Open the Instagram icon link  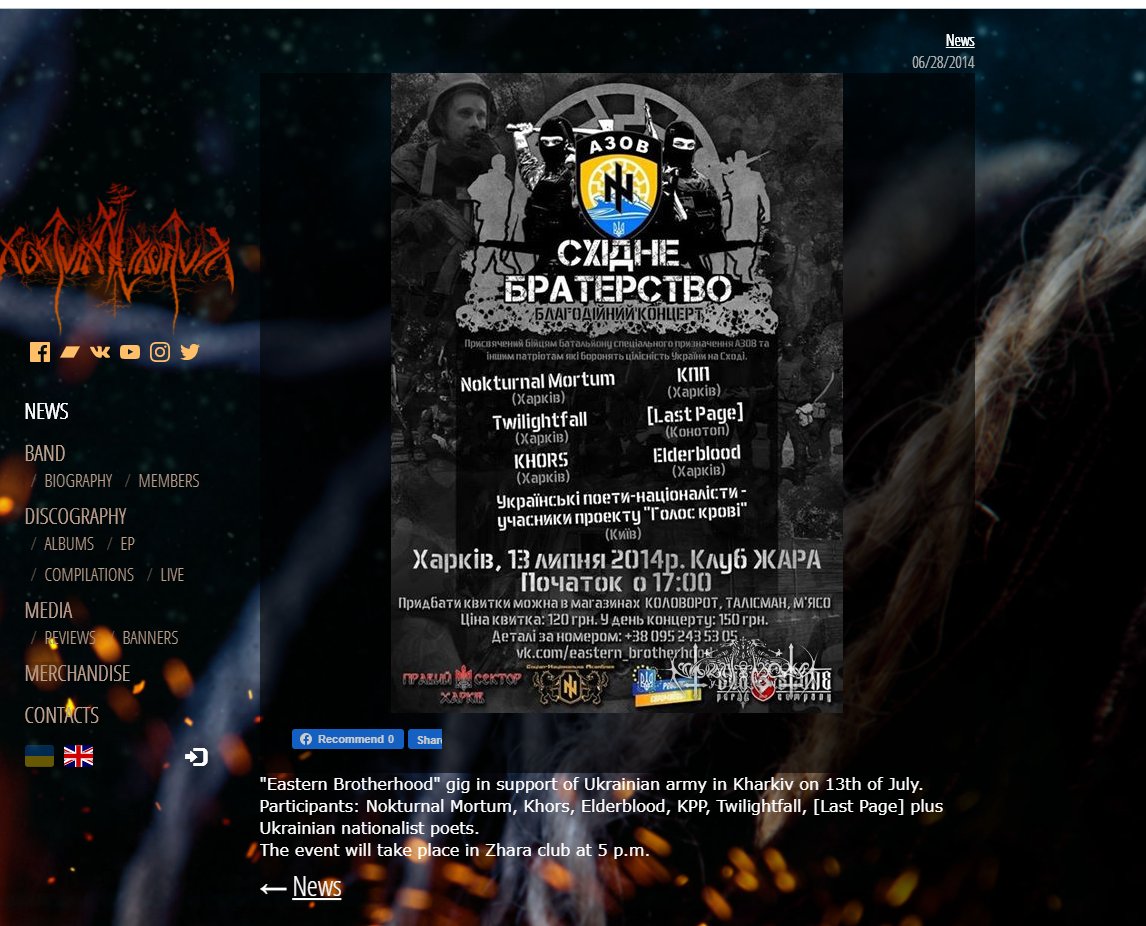(x=160, y=352)
